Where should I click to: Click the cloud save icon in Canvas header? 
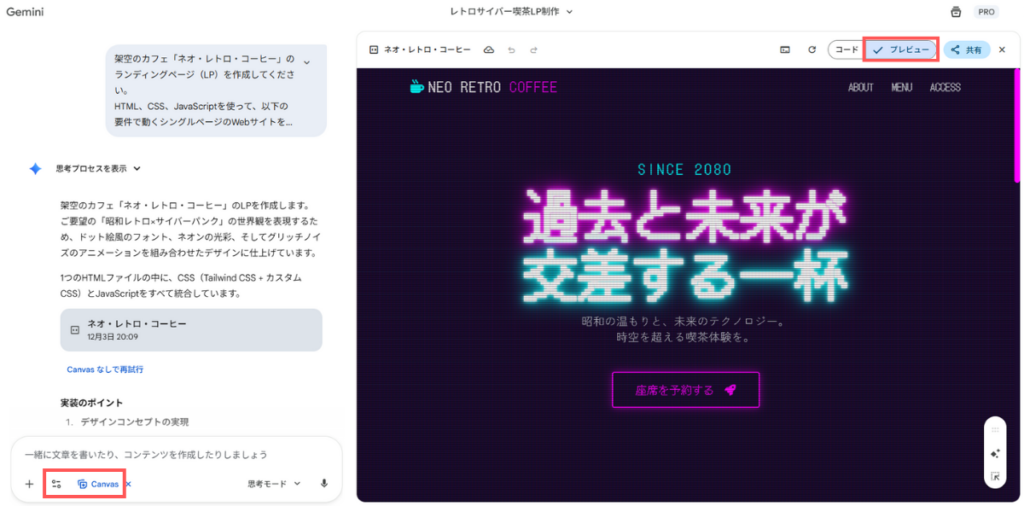488,50
